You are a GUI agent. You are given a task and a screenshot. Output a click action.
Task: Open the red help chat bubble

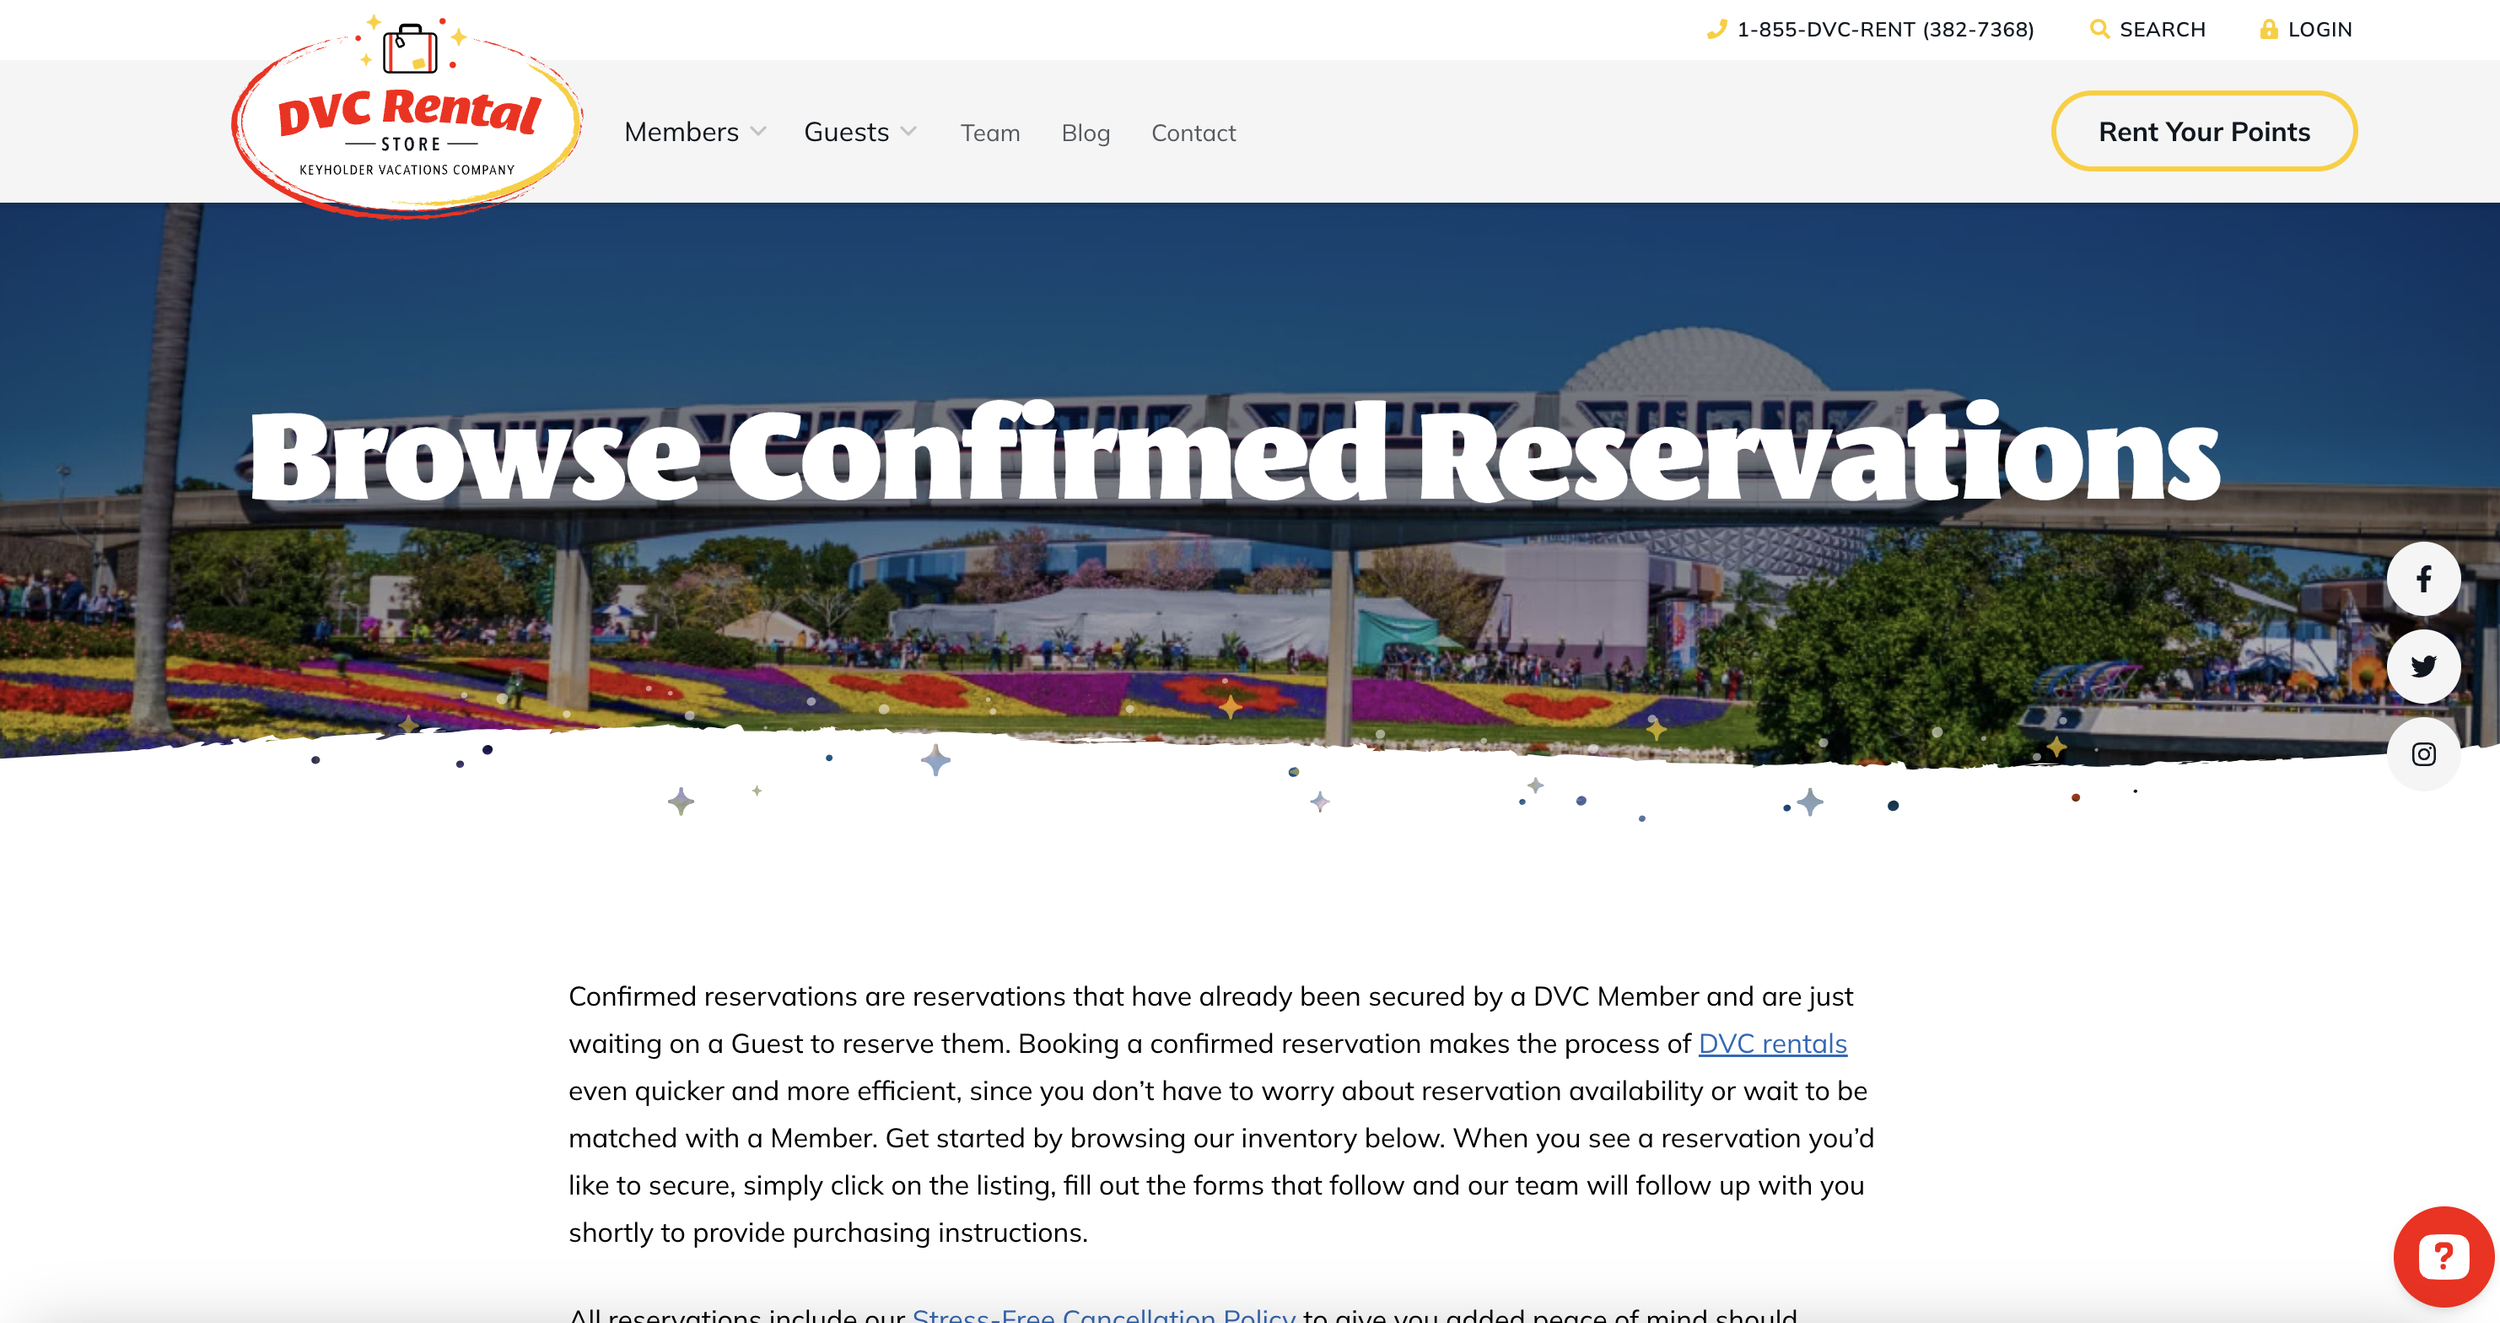[2443, 1256]
